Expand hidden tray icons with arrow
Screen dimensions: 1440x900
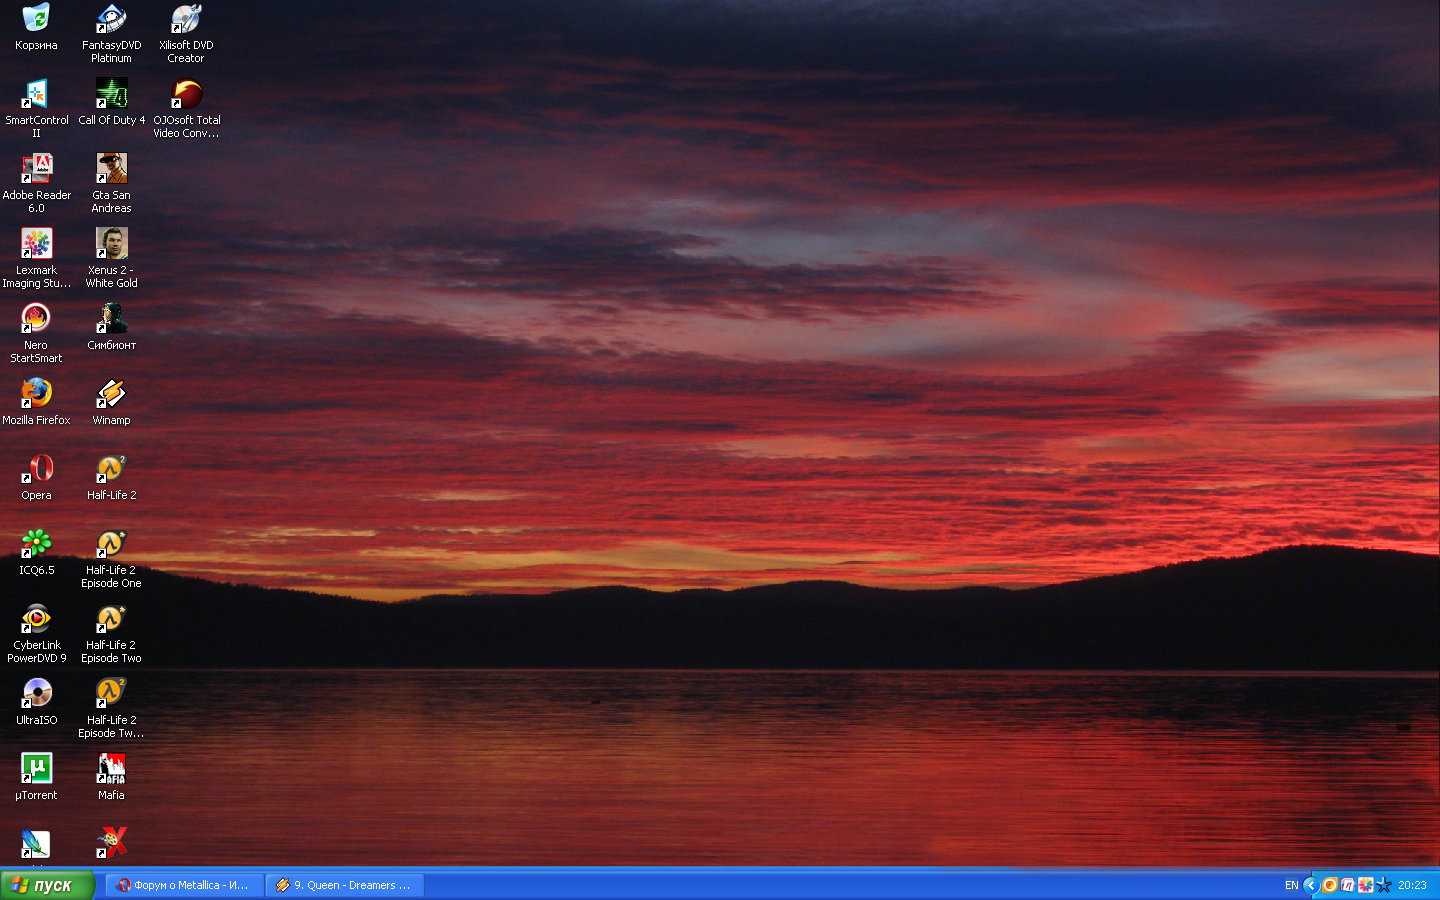[x=1310, y=885]
